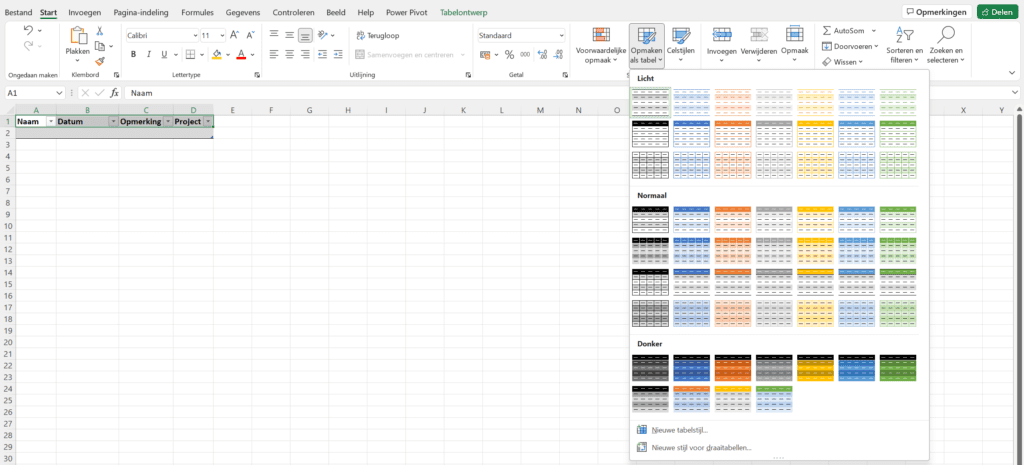Click Zoeken en selecteren magnifier icon
Image resolution: width=1024 pixels, height=465 pixels.
[945, 34]
